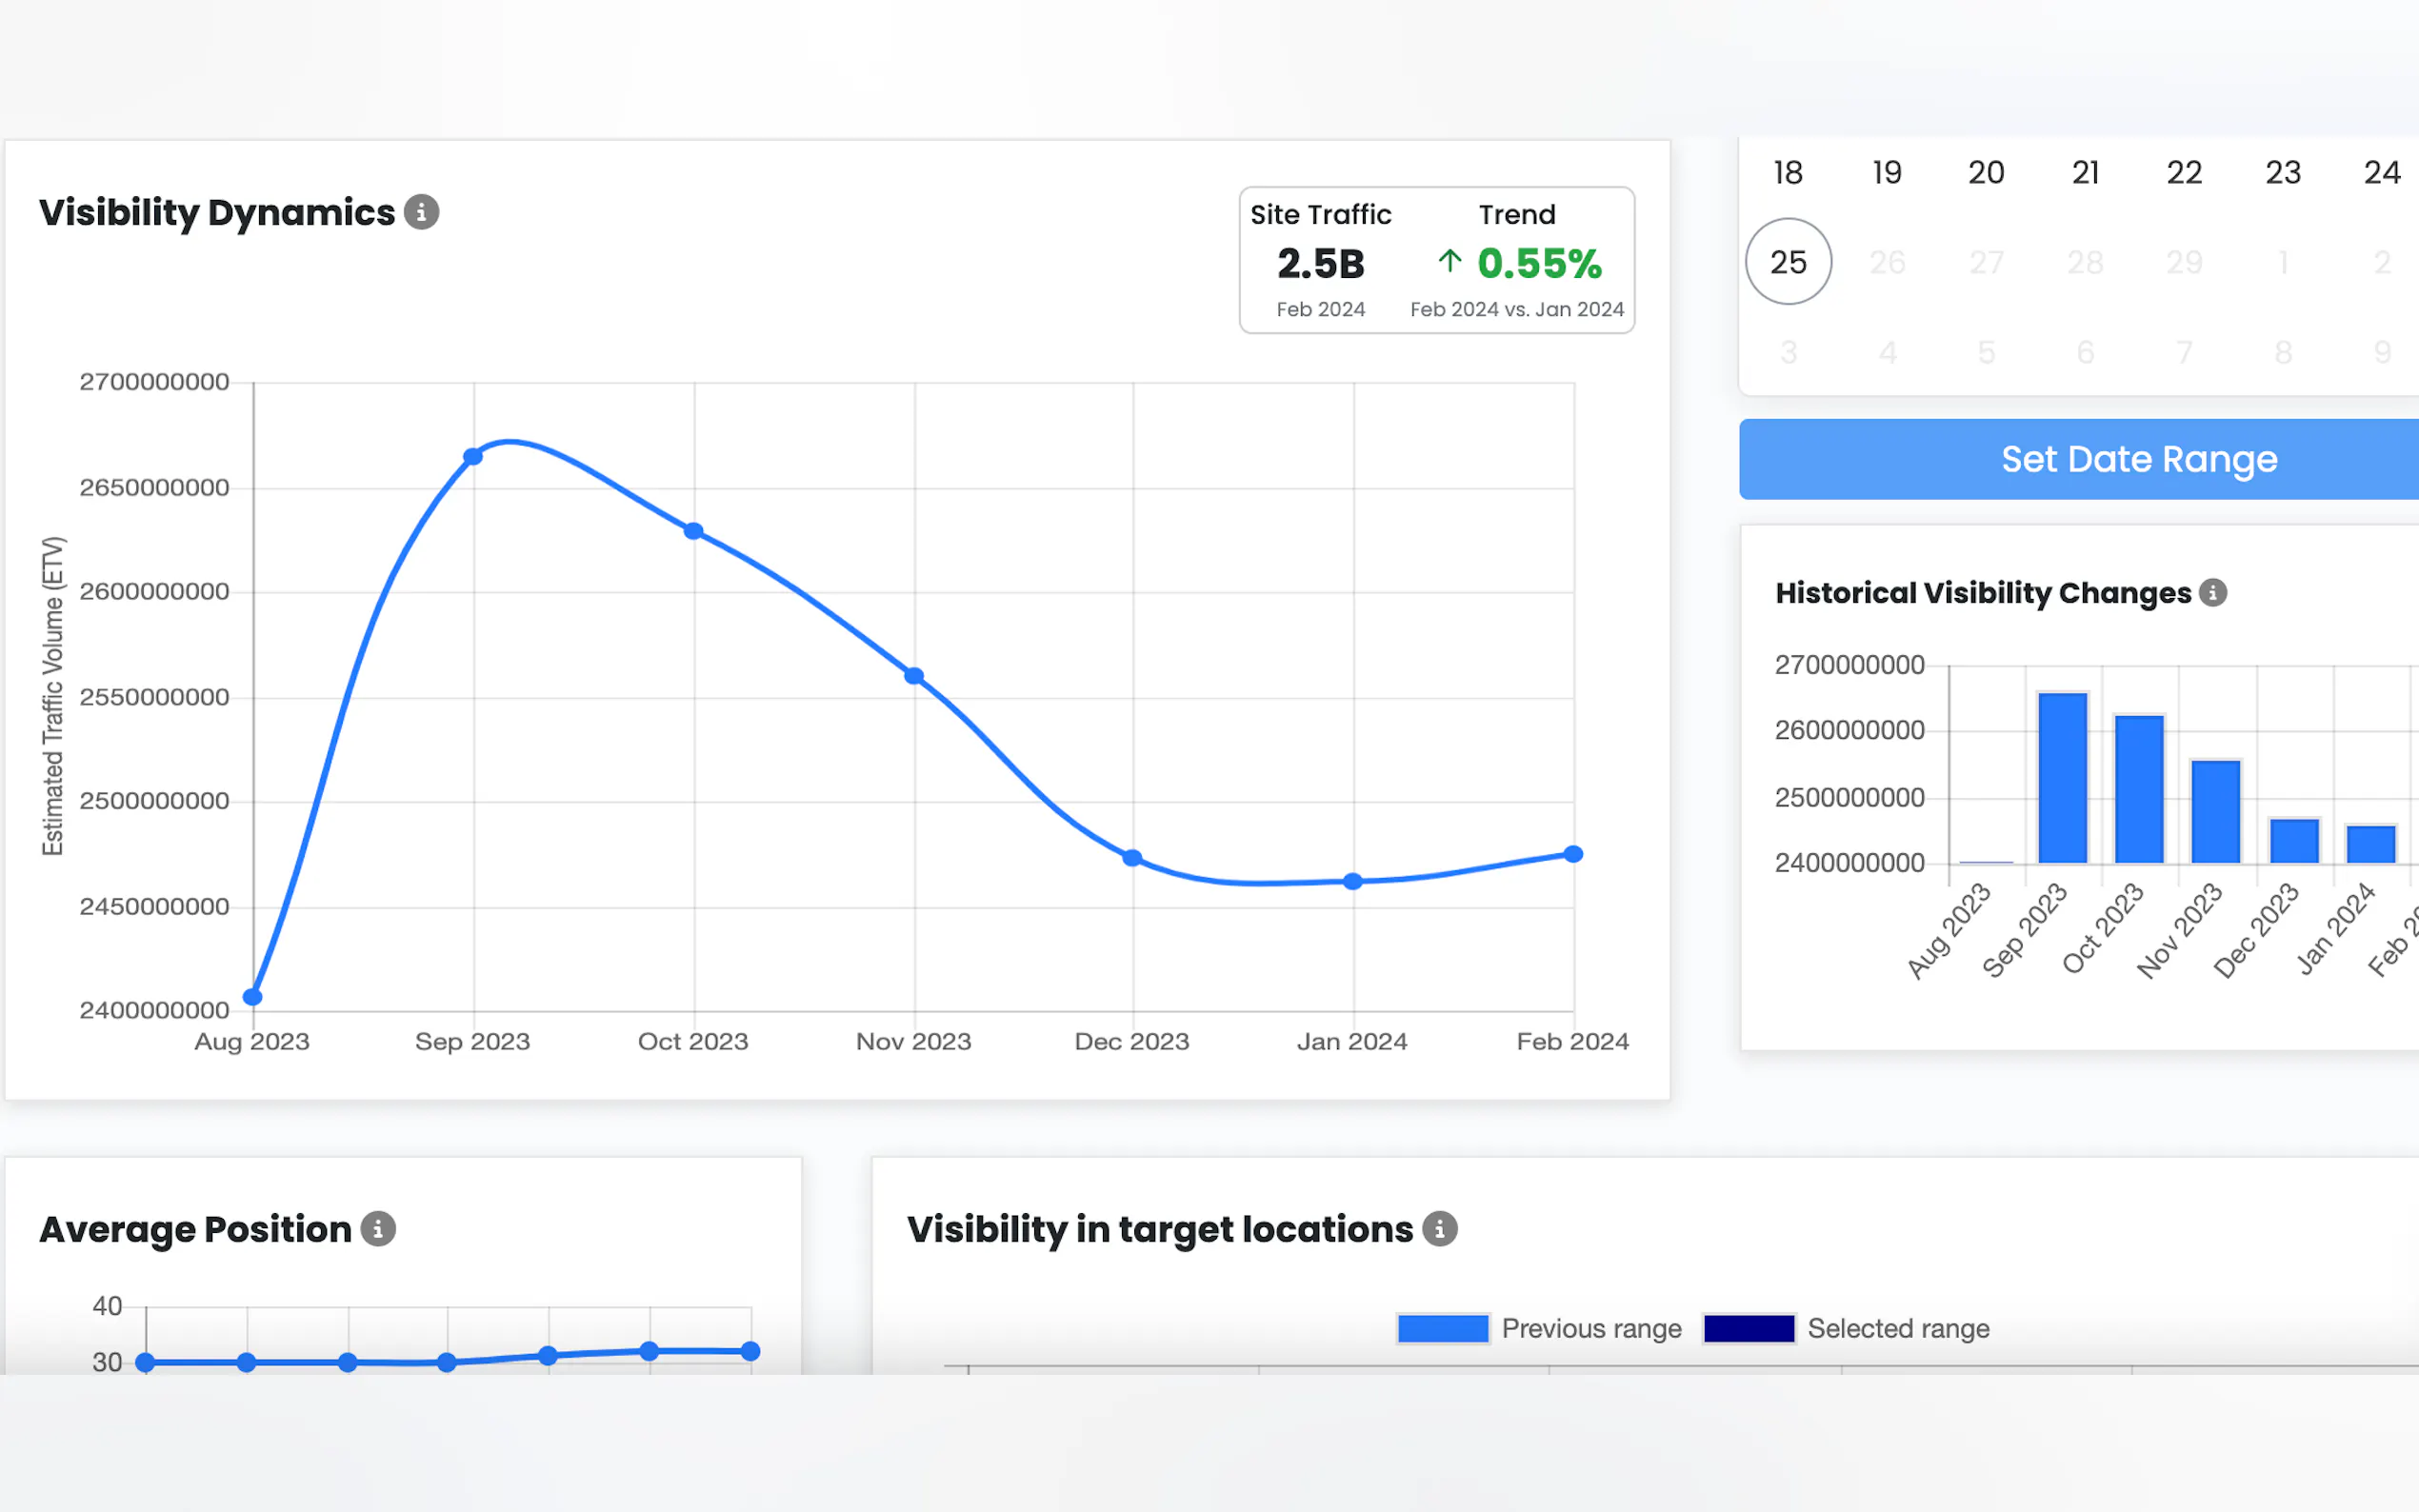This screenshot has width=2419, height=1512.
Task: Click the Average Position info icon
Action: (x=378, y=1228)
